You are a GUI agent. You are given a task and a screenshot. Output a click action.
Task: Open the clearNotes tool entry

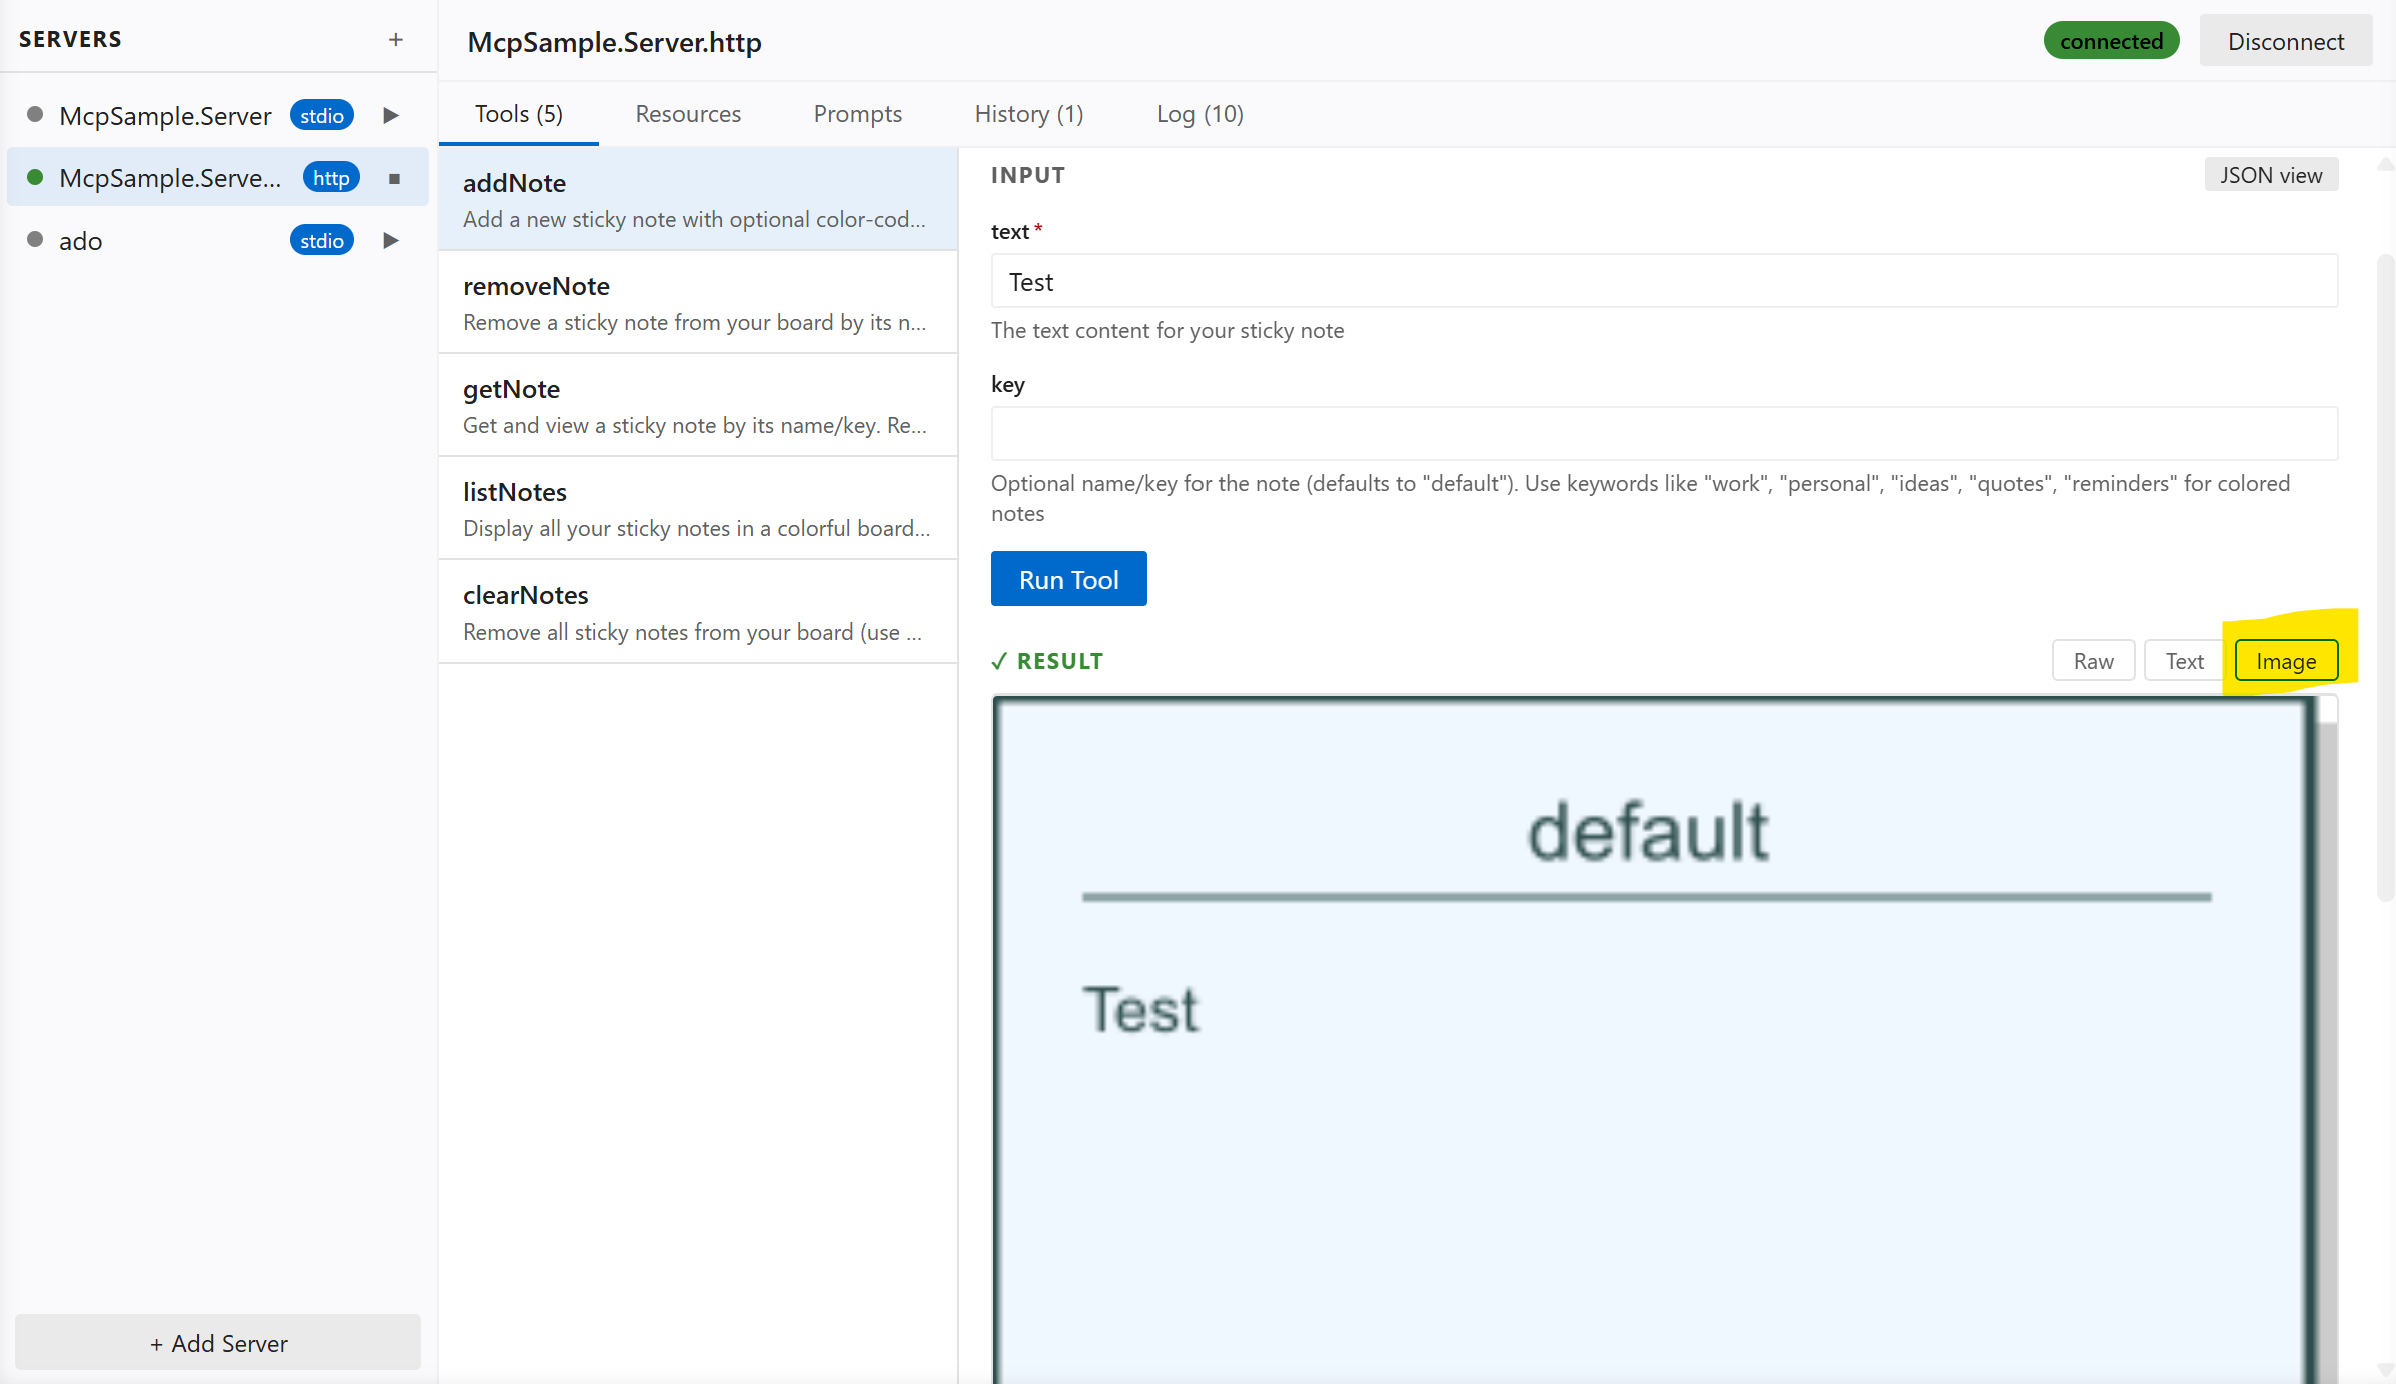697,611
